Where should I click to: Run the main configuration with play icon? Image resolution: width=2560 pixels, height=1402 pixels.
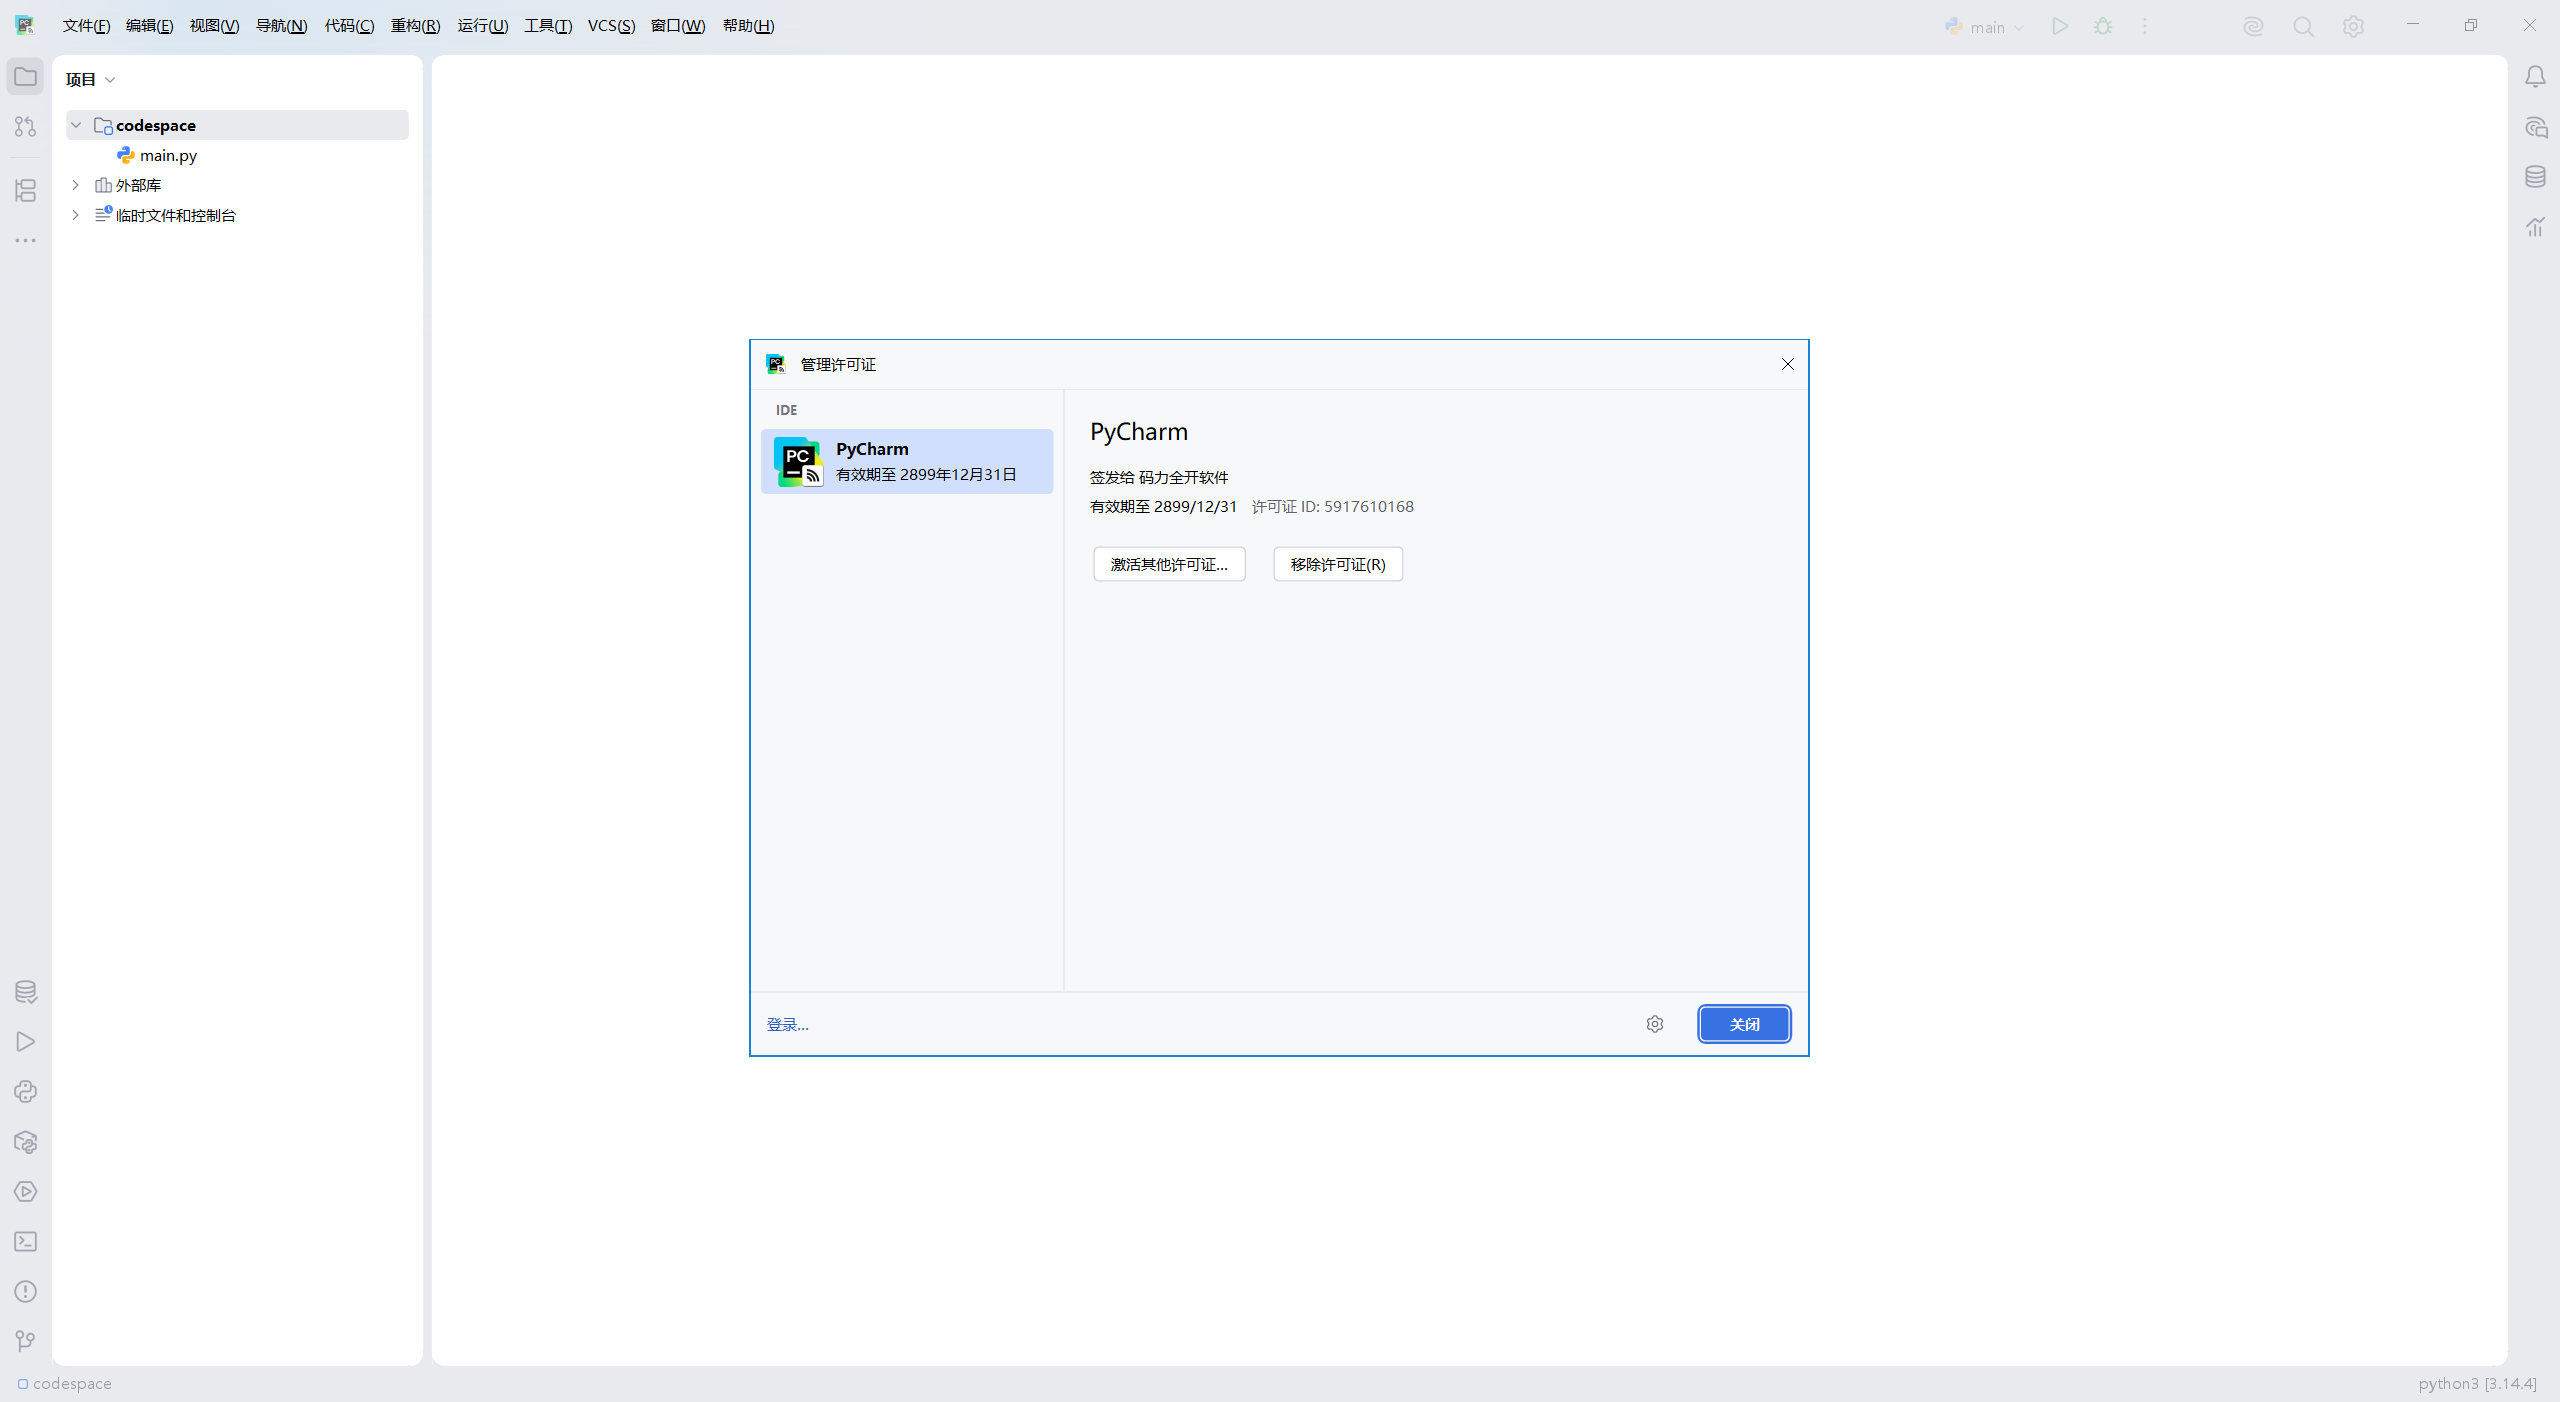point(2060,27)
